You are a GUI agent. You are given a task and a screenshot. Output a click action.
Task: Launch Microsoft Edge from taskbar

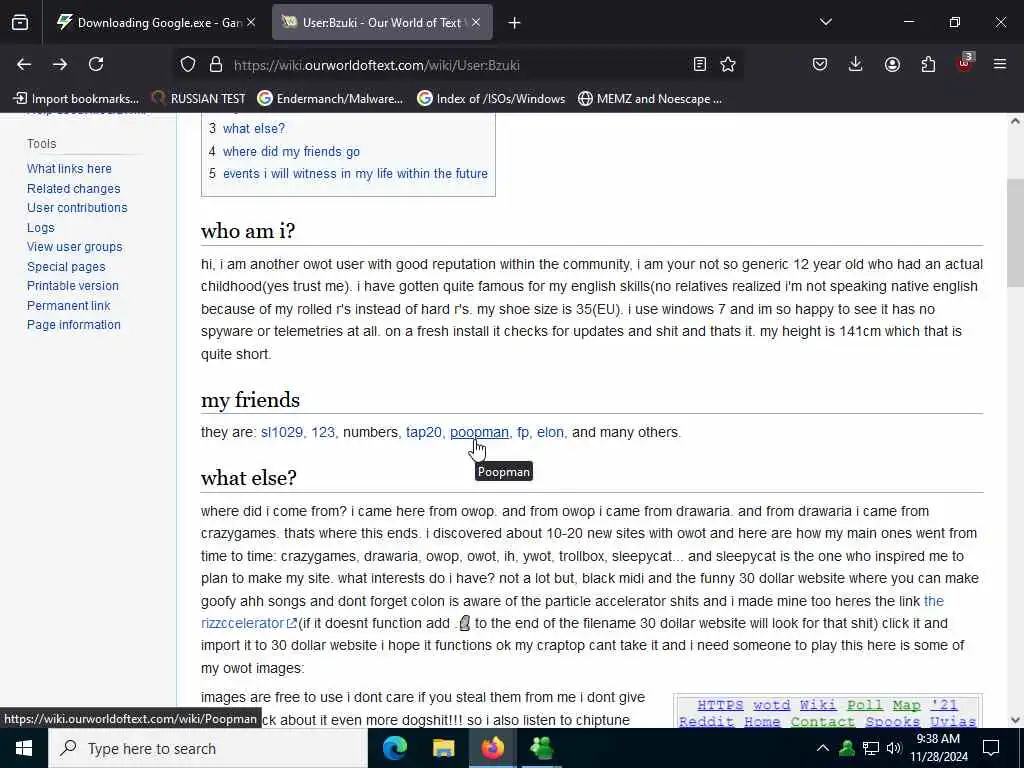(x=394, y=748)
